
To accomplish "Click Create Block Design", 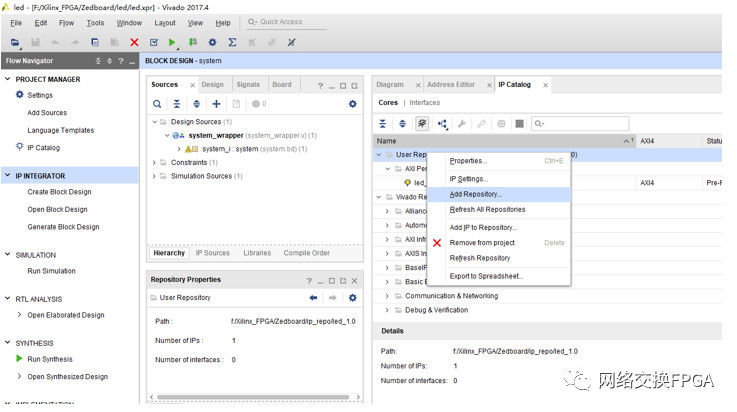I will tap(59, 192).
